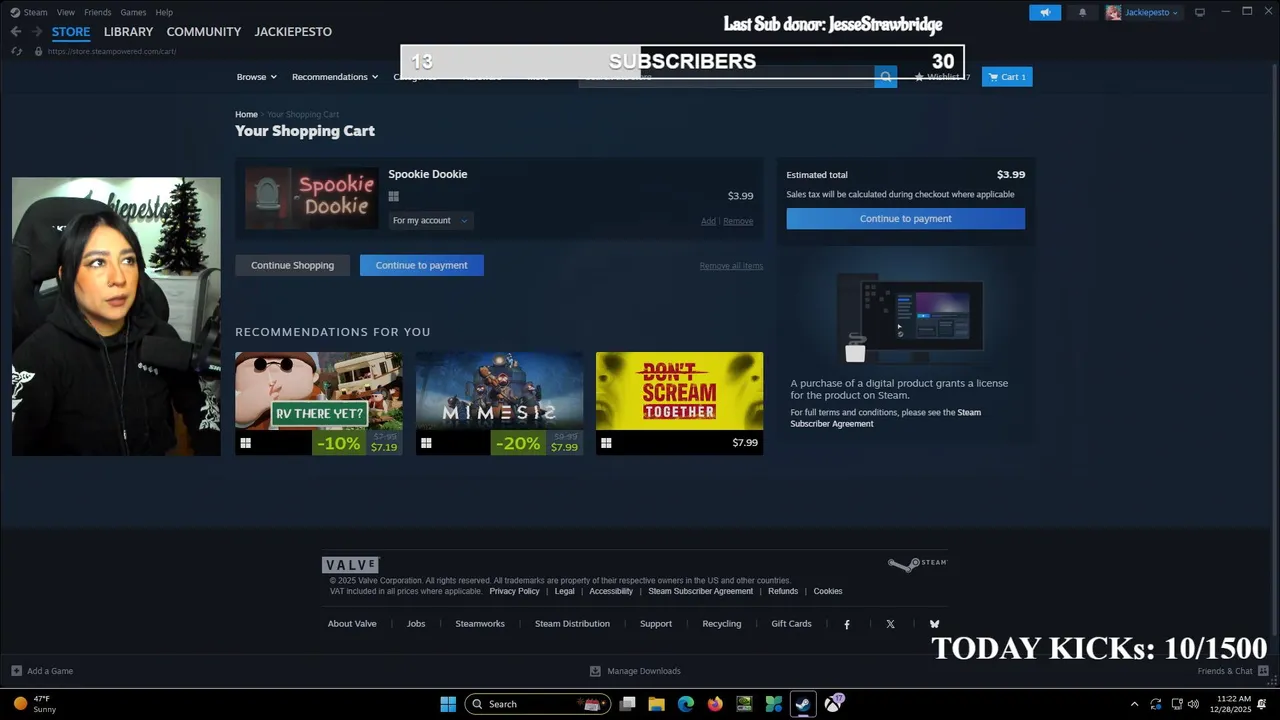Screen dimensions: 1280x720
Task: Click Windows platform icon under Spookie Dookie
Action: tap(393, 197)
